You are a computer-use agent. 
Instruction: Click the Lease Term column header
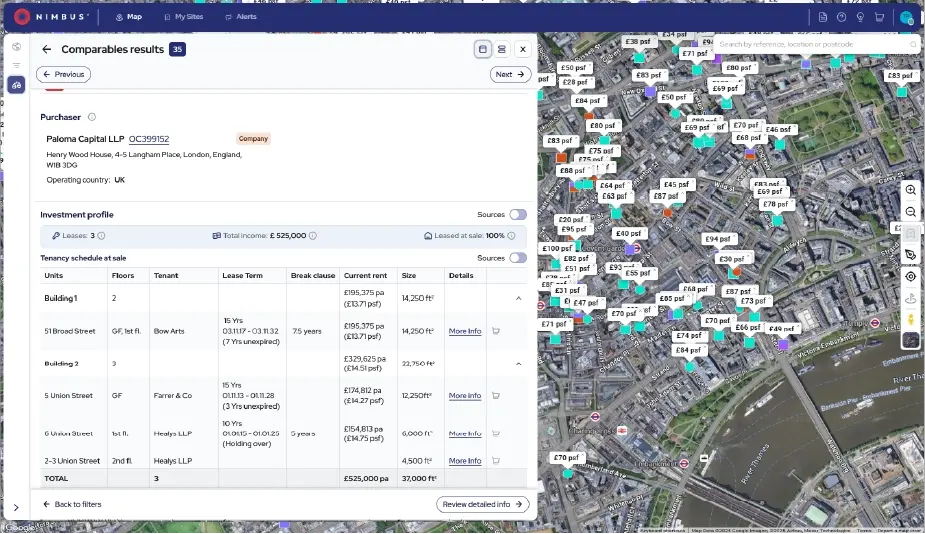click(242, 276)
